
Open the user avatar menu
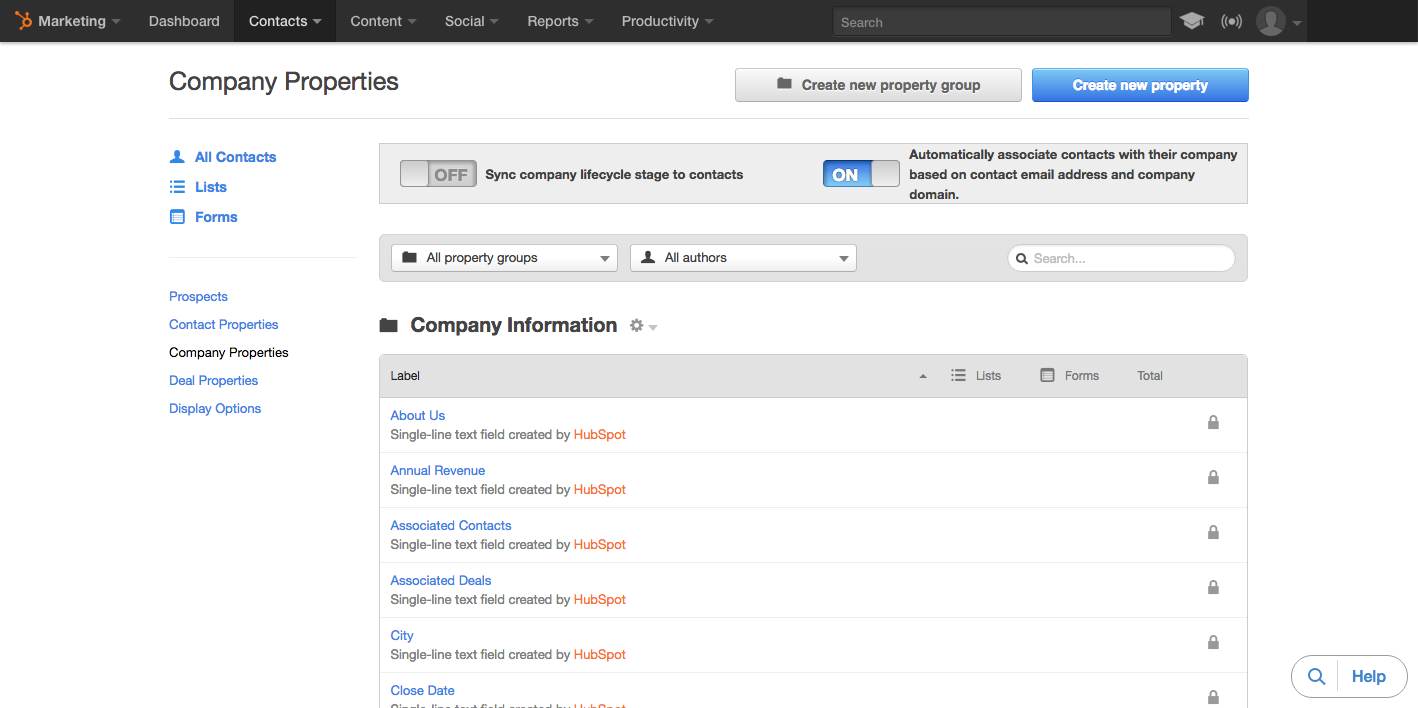[1270, 21]
